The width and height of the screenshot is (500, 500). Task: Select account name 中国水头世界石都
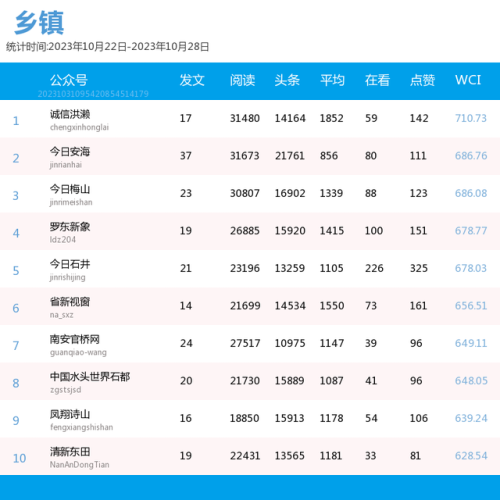(90, 377)
